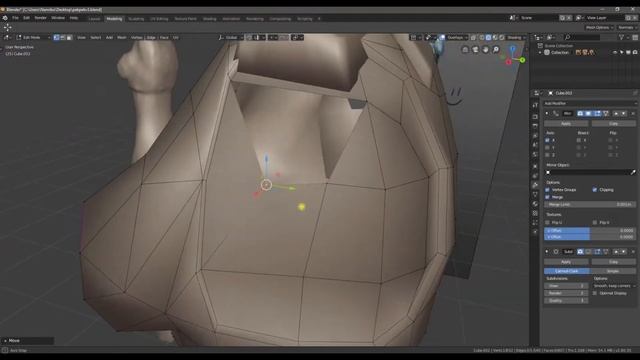
Task: Enable the Mirror Axis Z checkbox
Action: 547,155
